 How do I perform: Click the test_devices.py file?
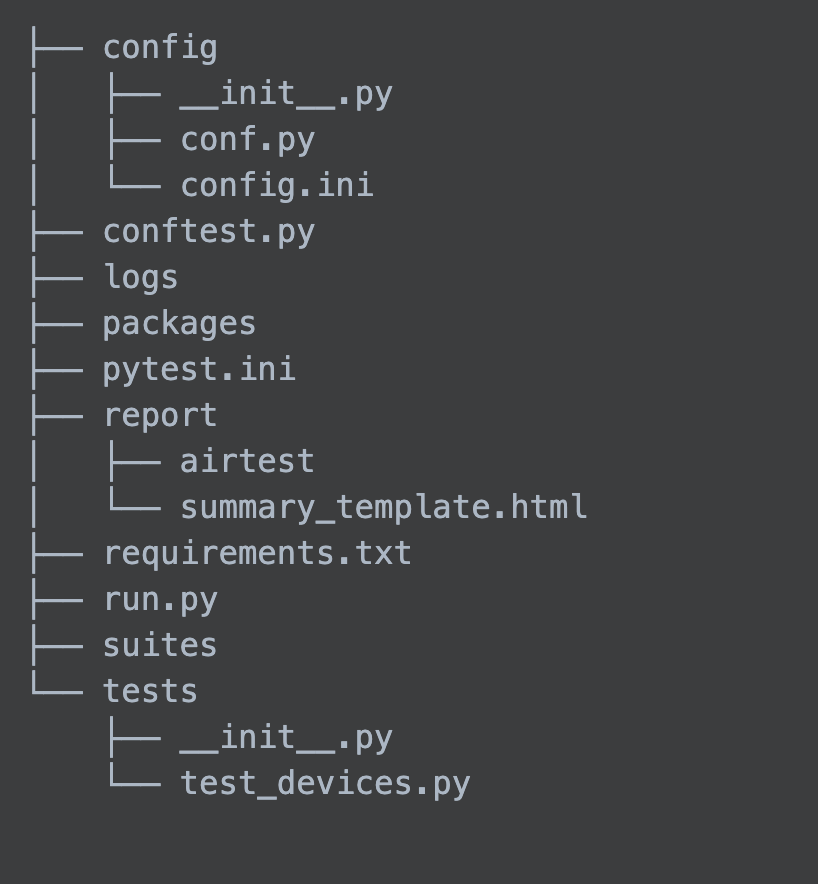pos(325,784)
